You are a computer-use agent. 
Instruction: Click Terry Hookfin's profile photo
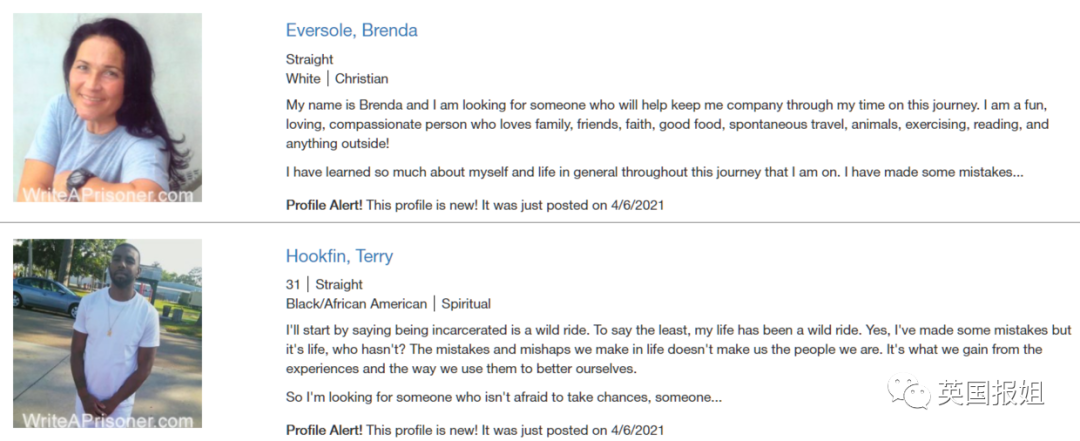tap(107, 334)
